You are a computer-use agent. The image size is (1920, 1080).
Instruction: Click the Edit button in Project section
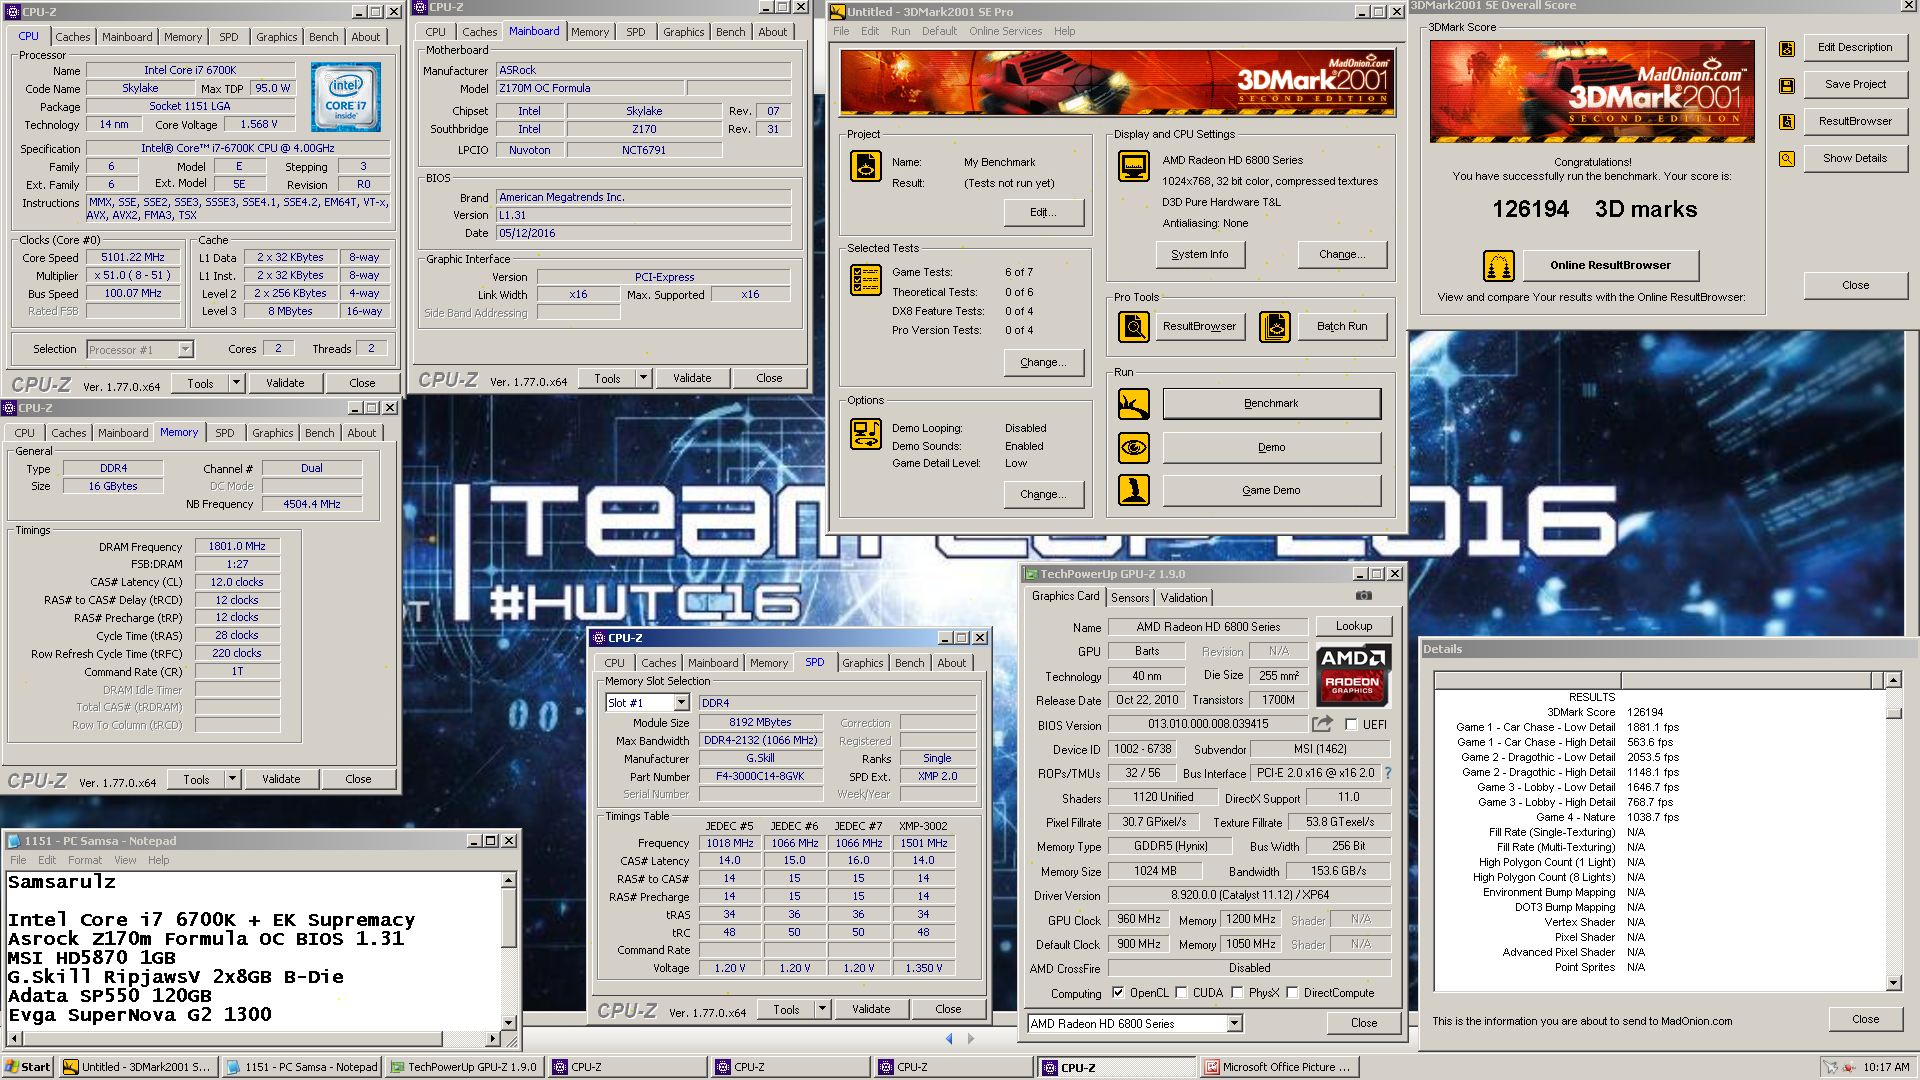pyautogui.click(x=1043, y=212)
